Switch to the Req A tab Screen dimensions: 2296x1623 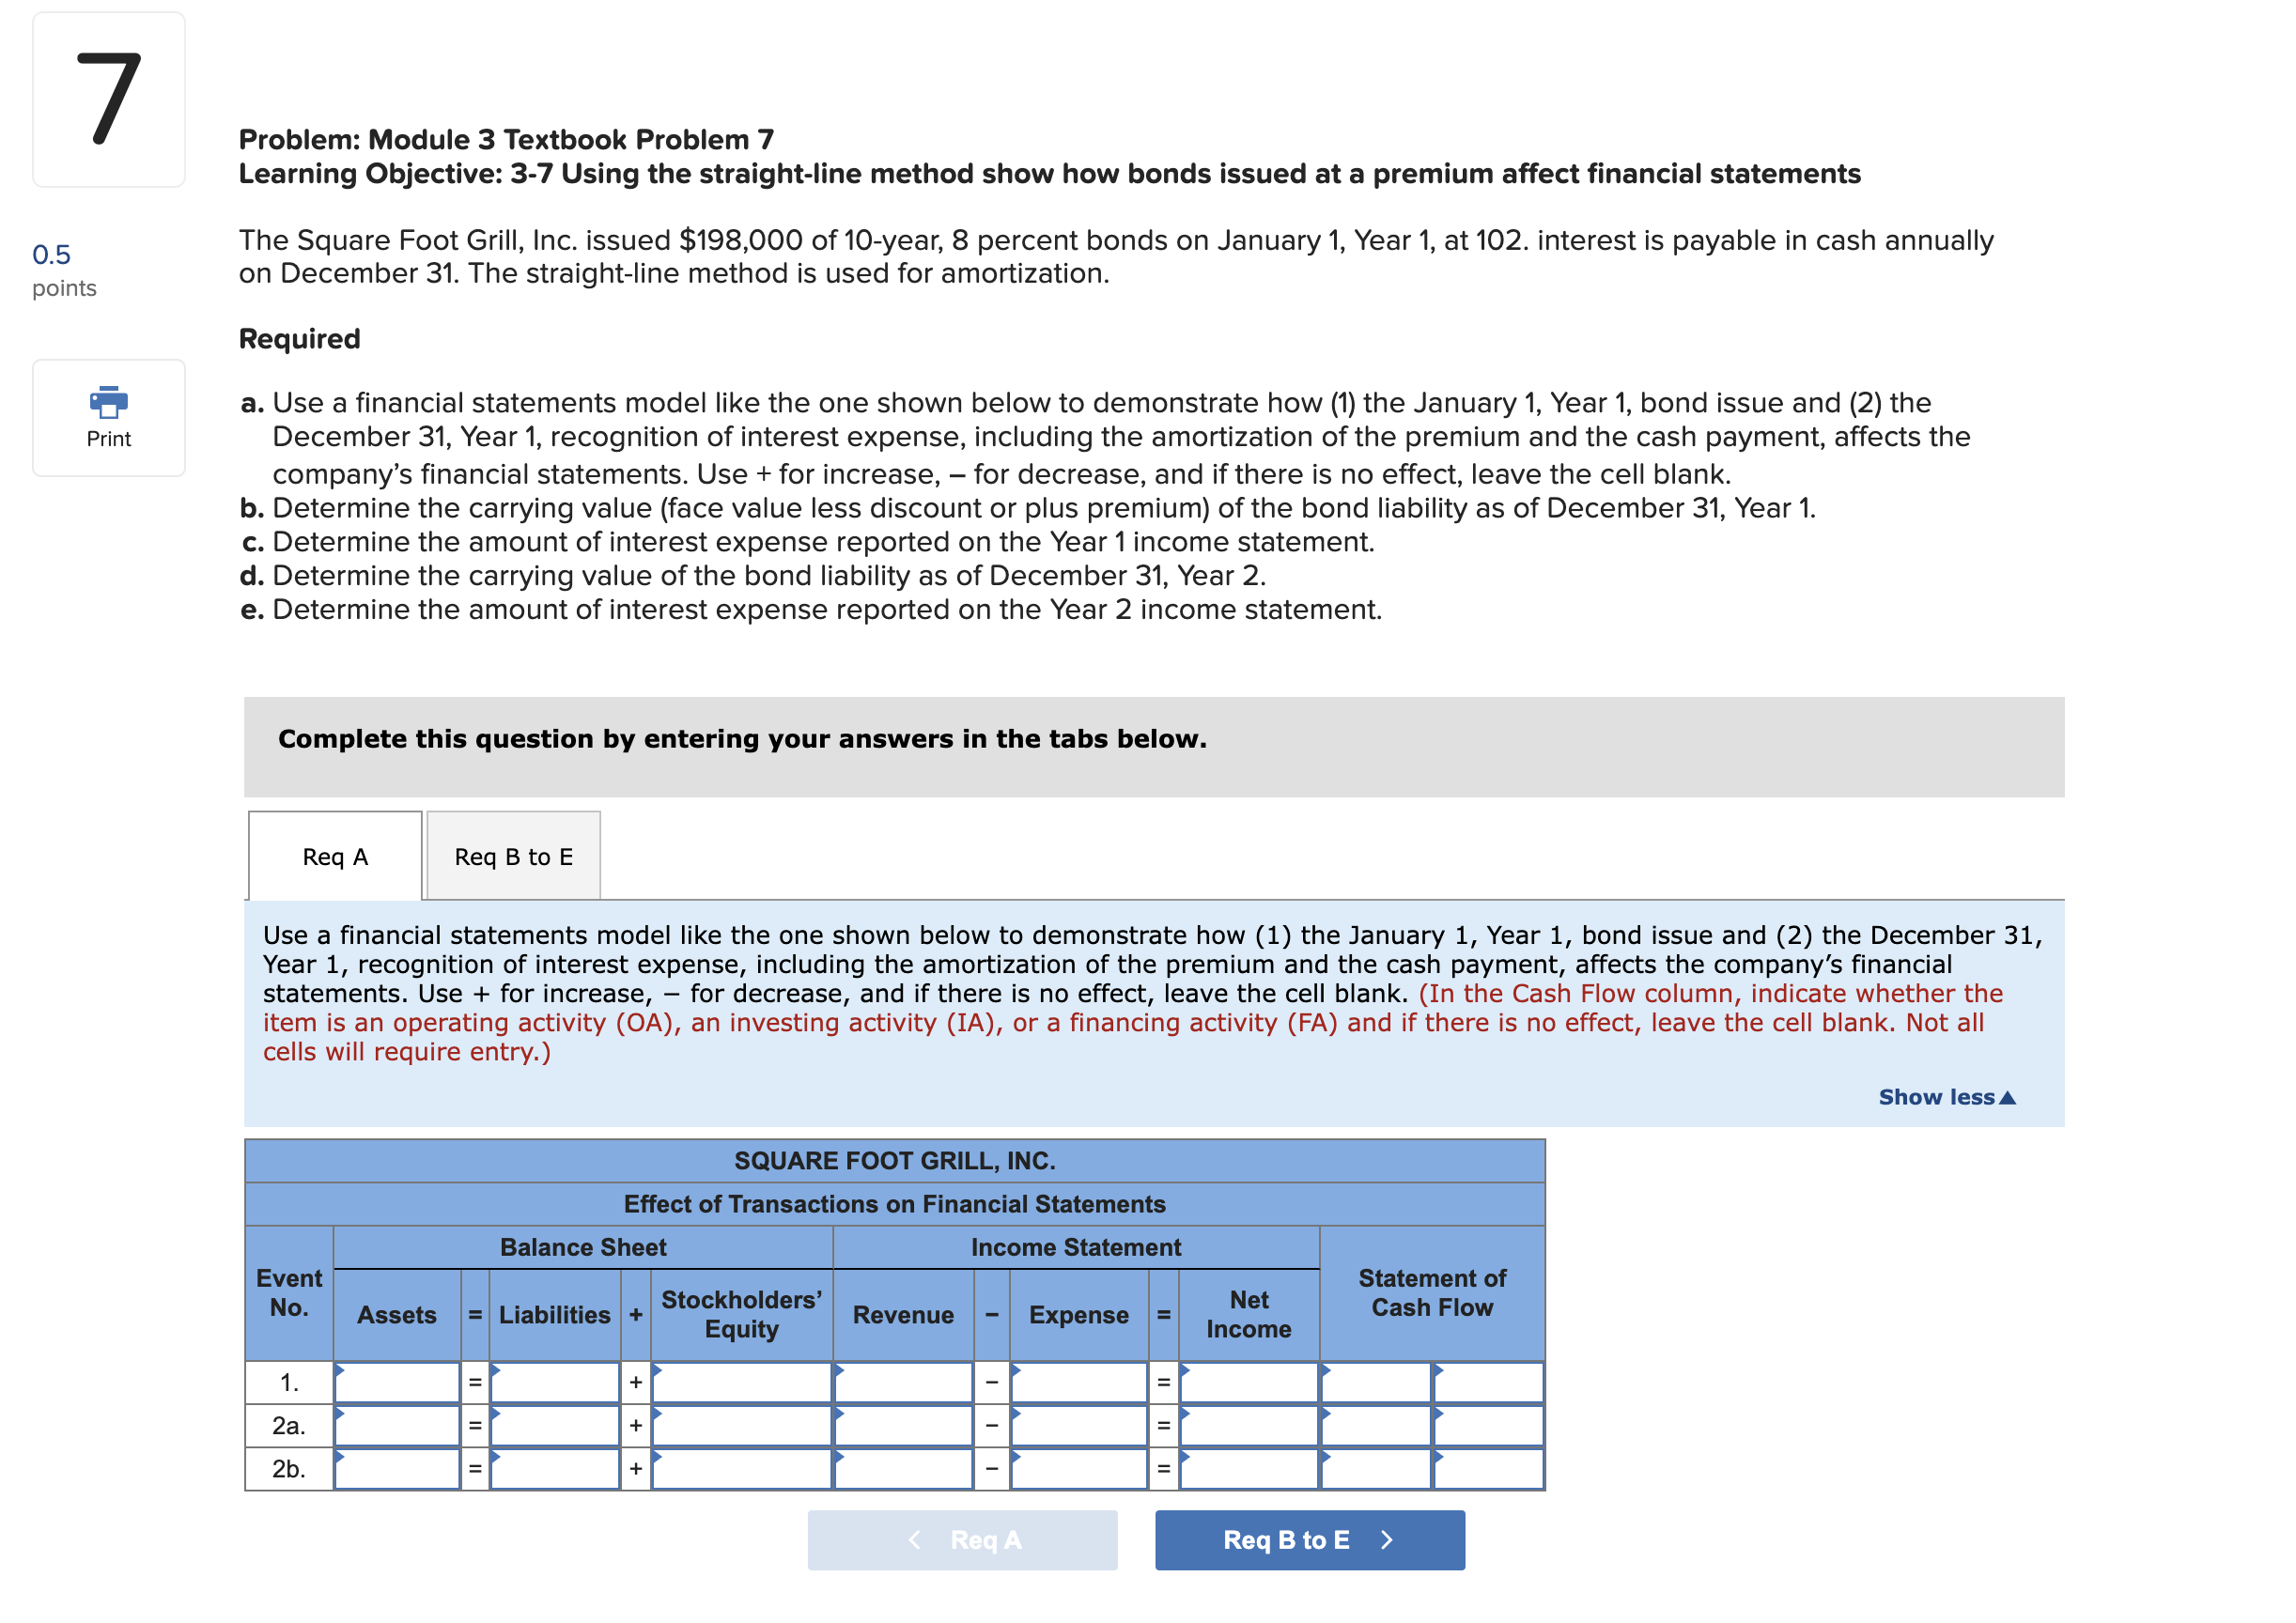[x=335, y=857]
